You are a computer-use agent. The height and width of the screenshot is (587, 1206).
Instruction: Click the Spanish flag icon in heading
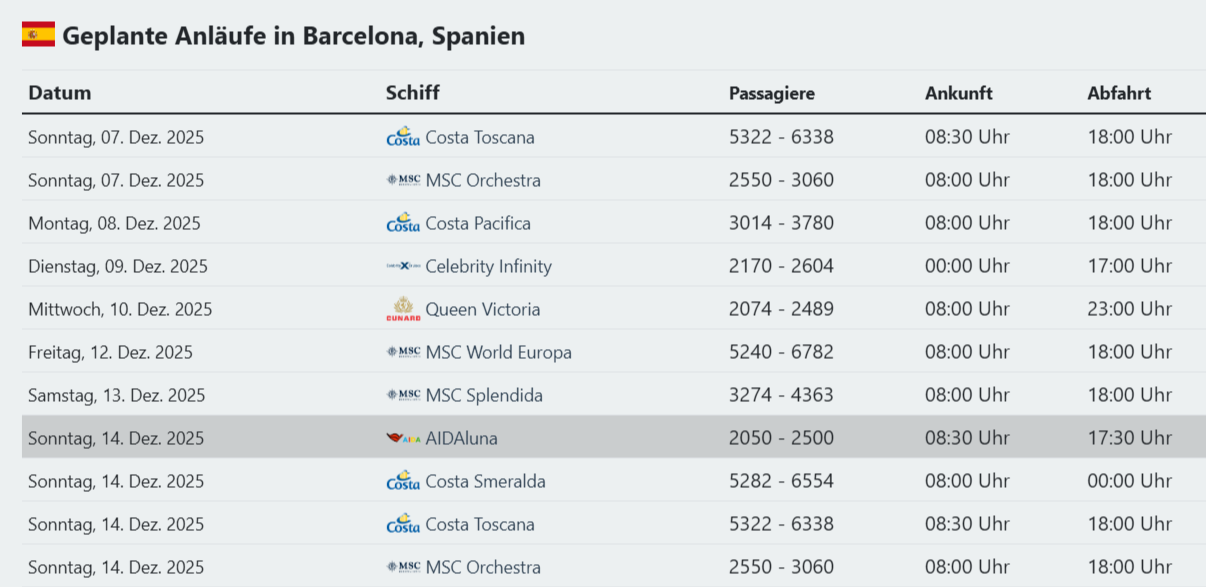38,35
